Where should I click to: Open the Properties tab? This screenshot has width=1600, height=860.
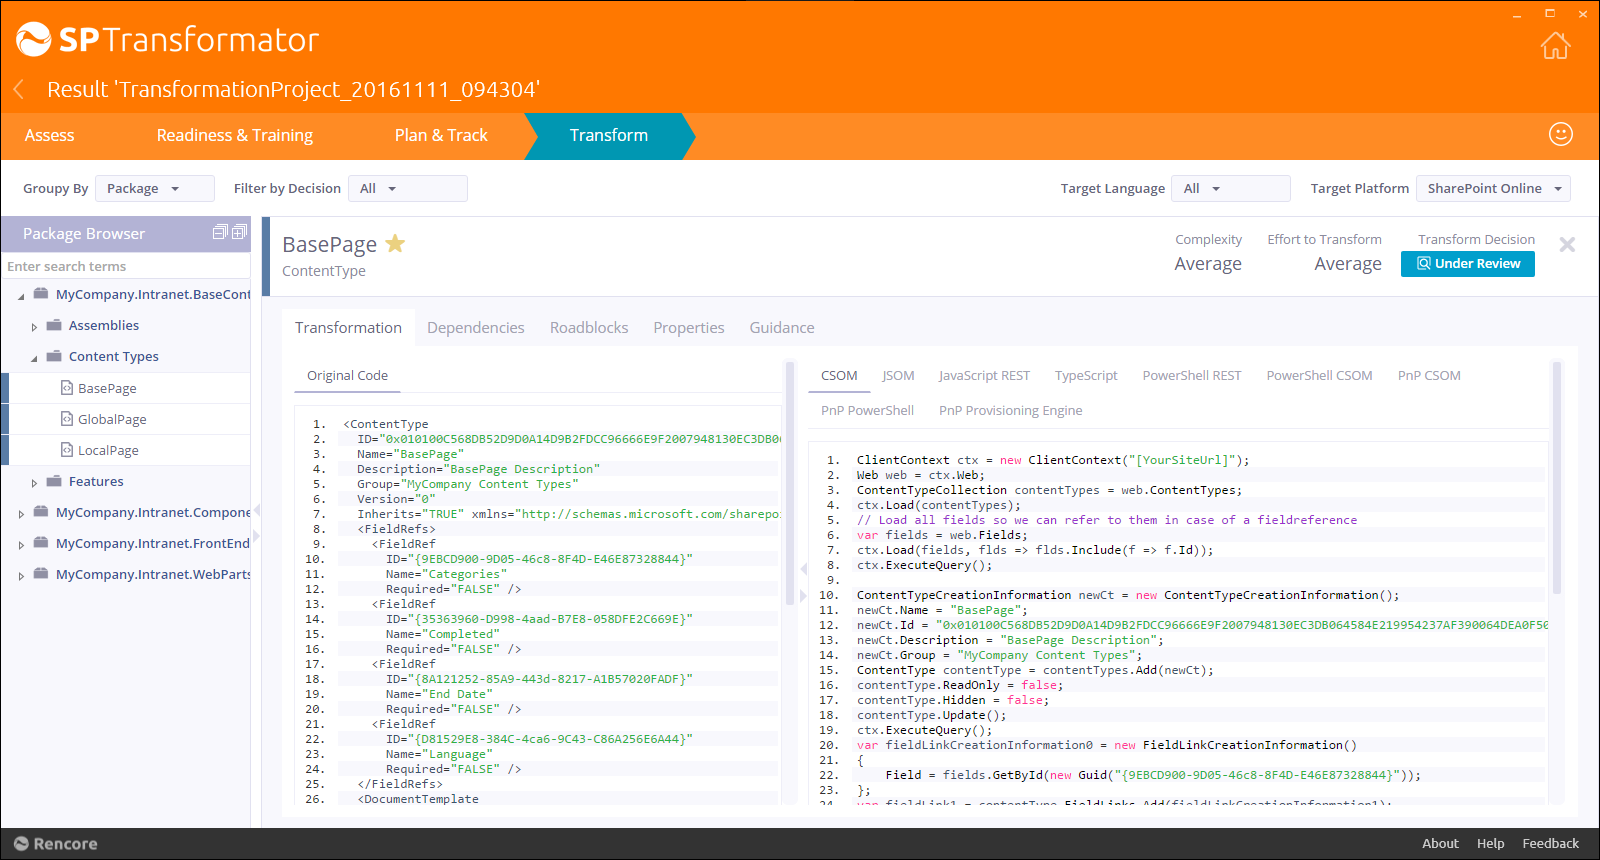pyautogui.click(x=689, y=328)
